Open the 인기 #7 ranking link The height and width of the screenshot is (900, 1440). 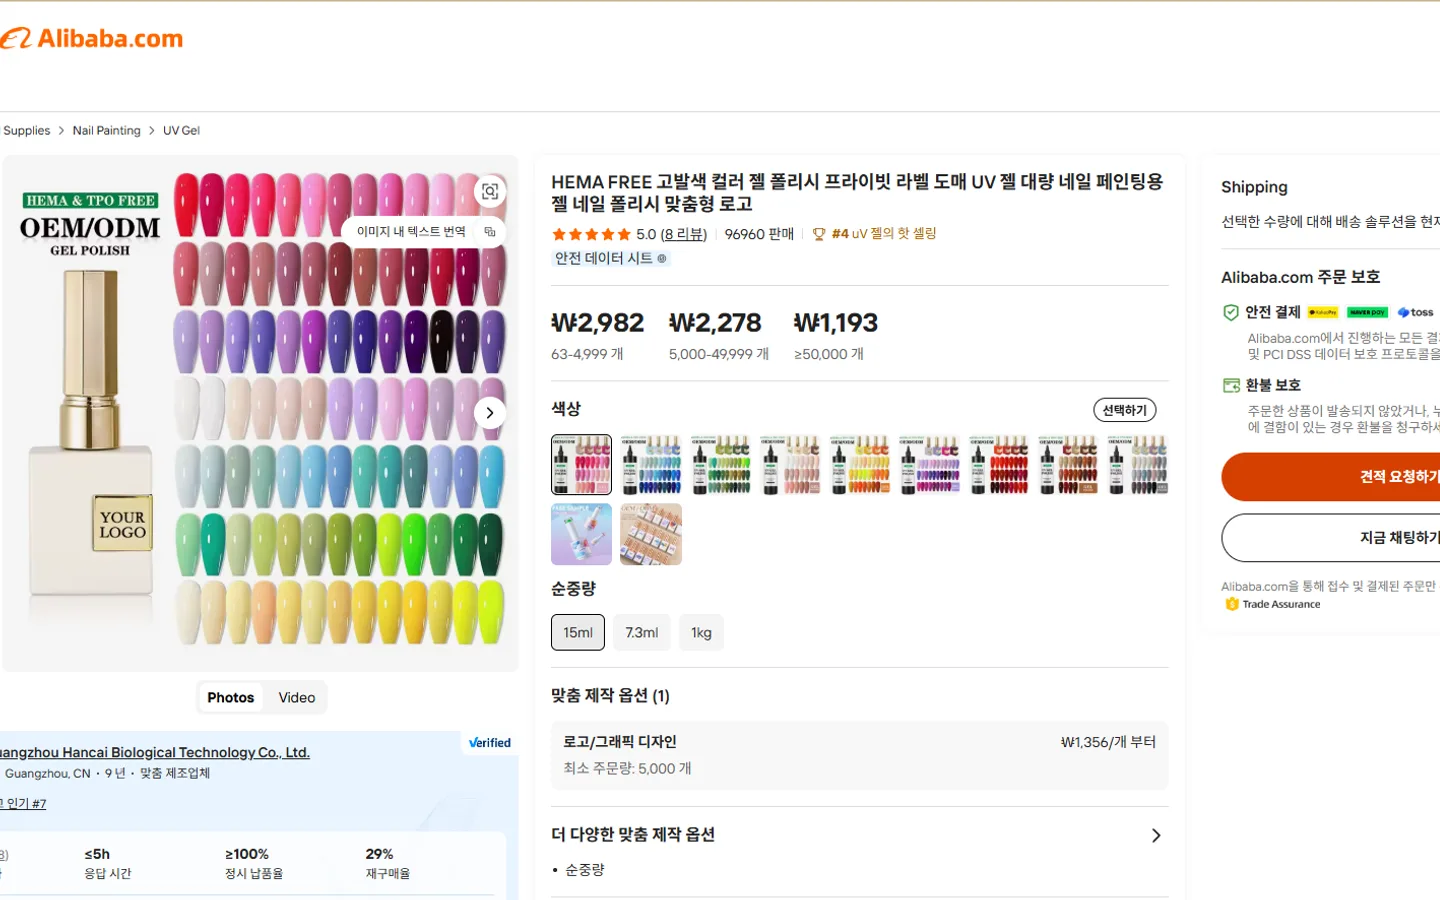(x=23, y=804)
